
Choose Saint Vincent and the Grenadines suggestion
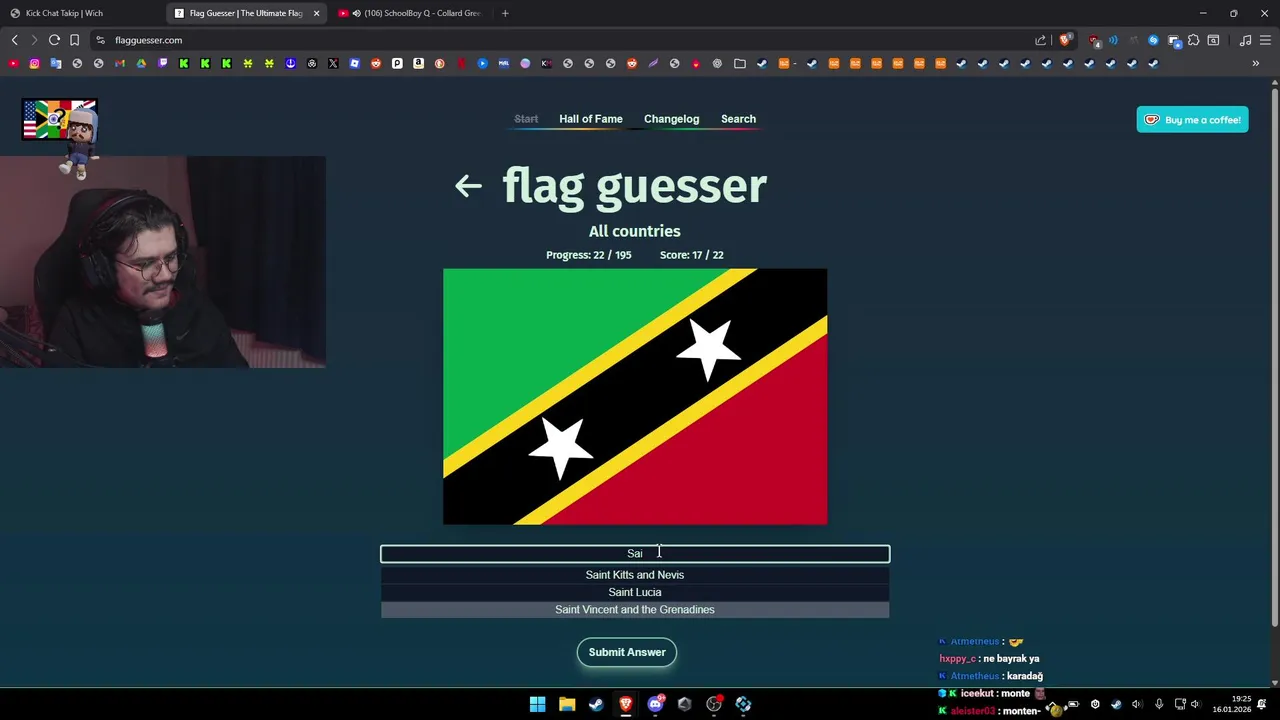[x=635, y=609]
